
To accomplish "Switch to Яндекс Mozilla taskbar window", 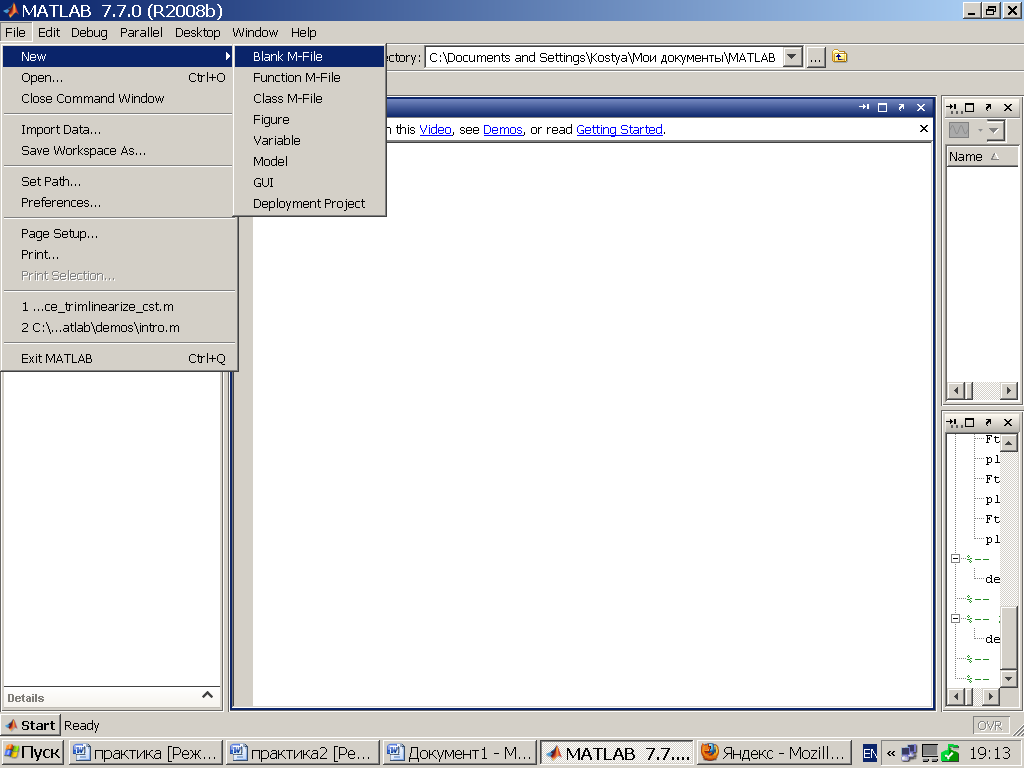I will click(x=773, y=753).
